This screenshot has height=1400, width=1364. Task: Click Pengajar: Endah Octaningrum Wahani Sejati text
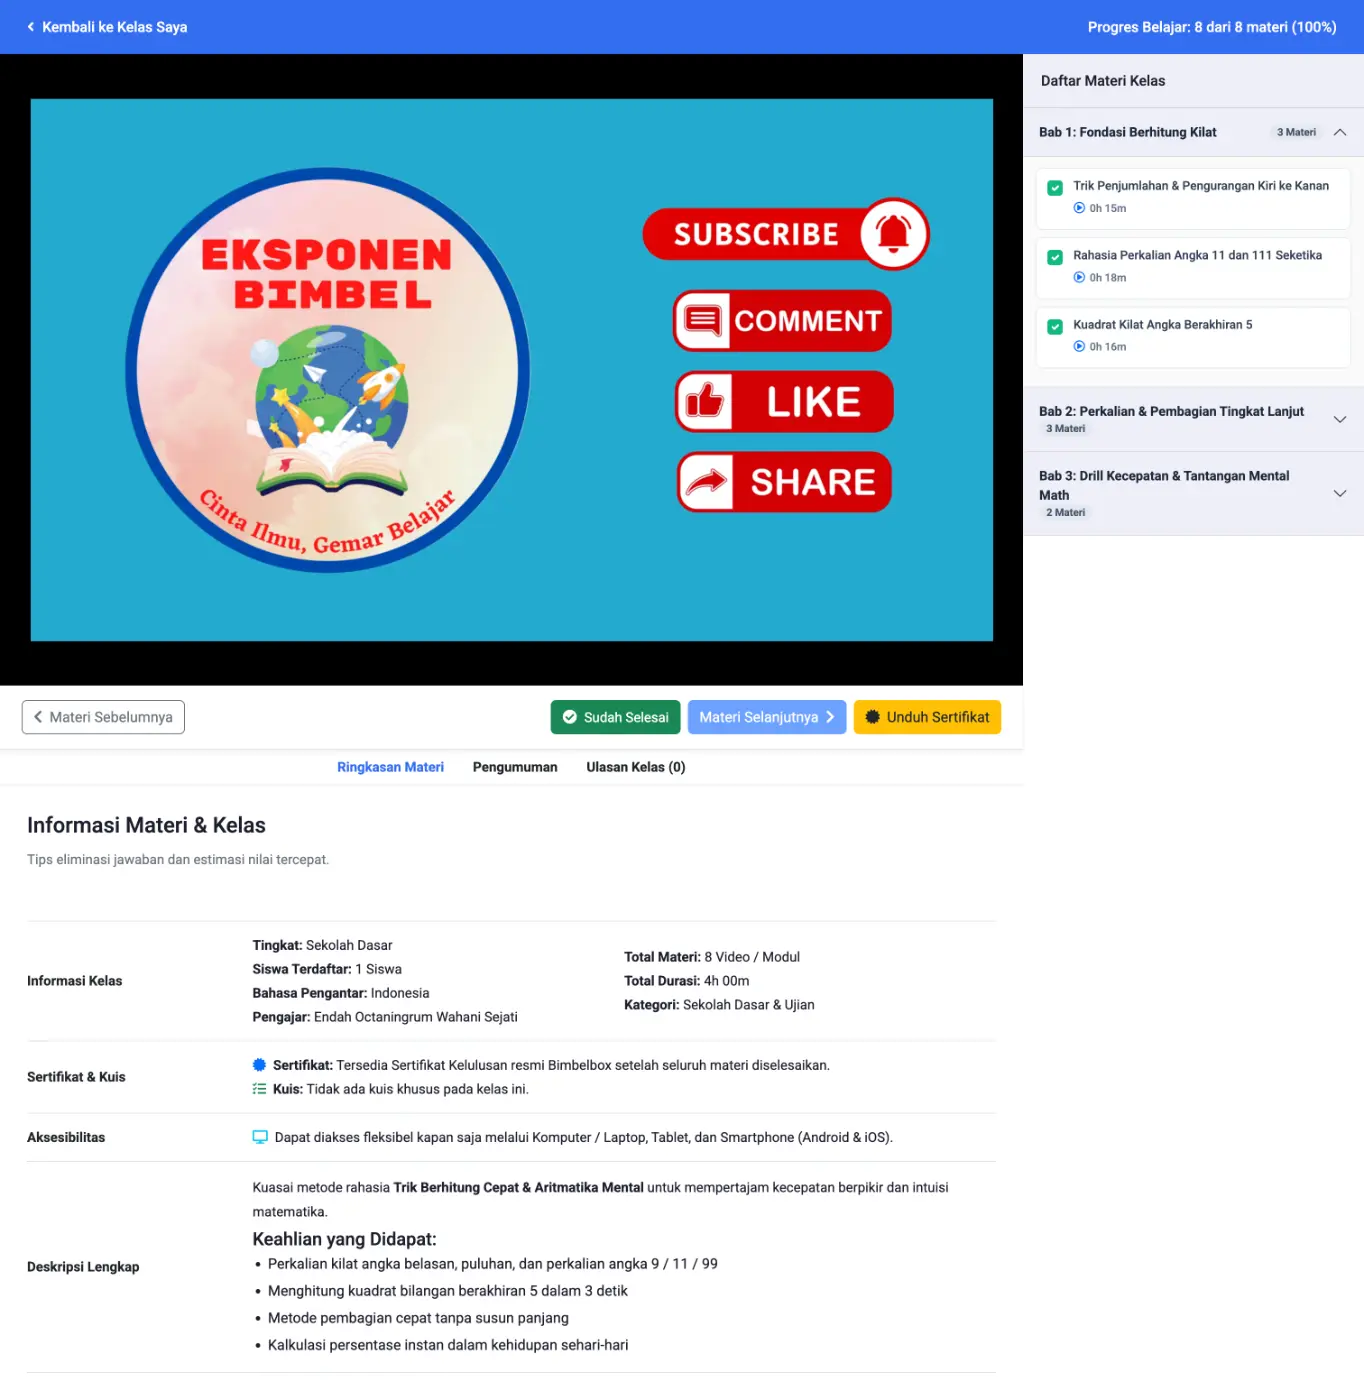[385, 1017]
